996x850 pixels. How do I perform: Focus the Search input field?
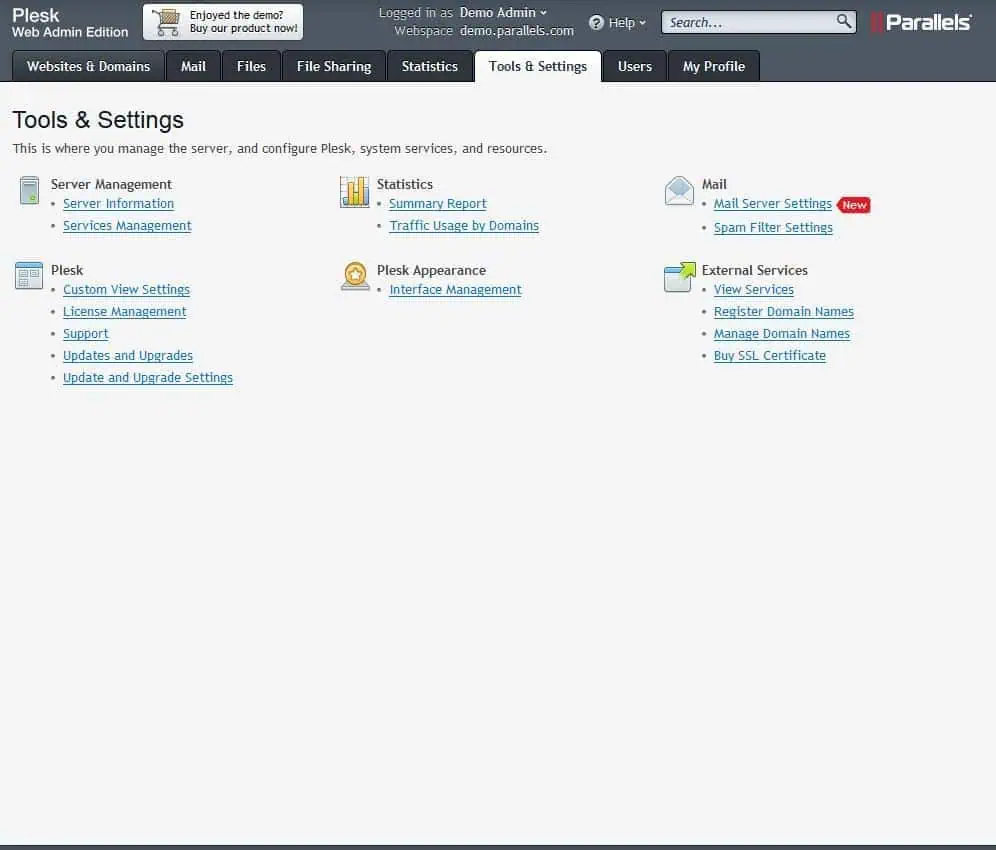point(748,22)
